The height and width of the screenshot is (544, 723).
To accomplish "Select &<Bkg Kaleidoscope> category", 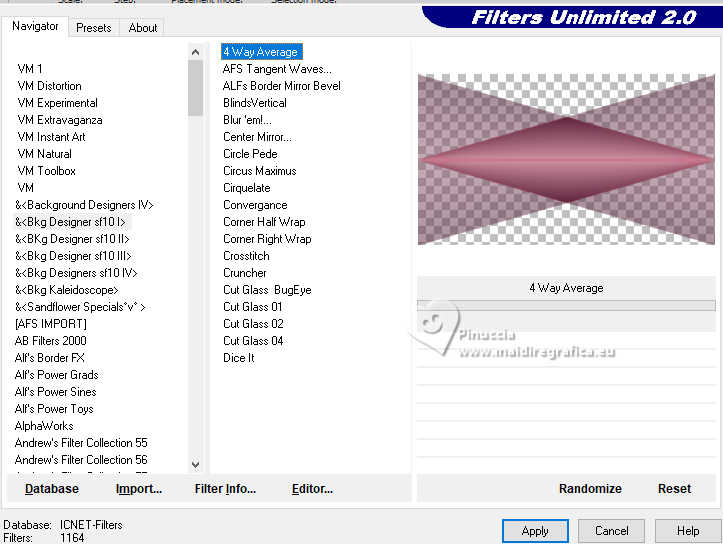I will coord(66,290).
